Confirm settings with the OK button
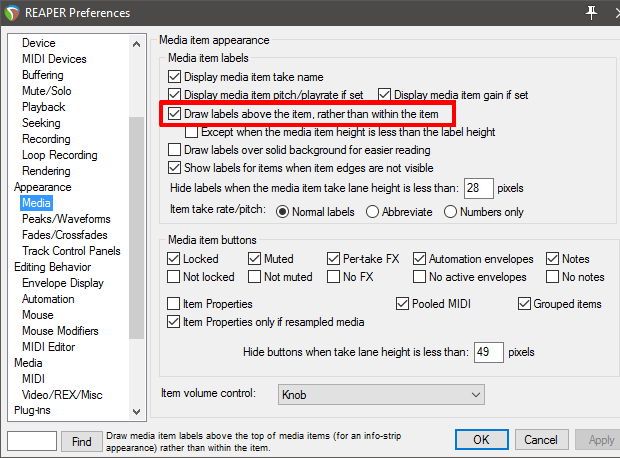This screenshot has width=620, height=458. coord(481,439)
